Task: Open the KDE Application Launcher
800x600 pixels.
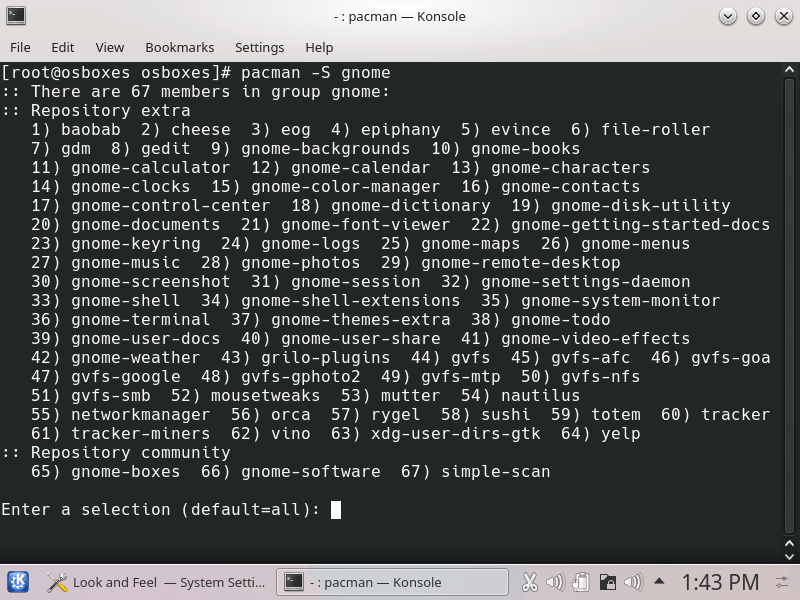Action: (x=16, y=581)
